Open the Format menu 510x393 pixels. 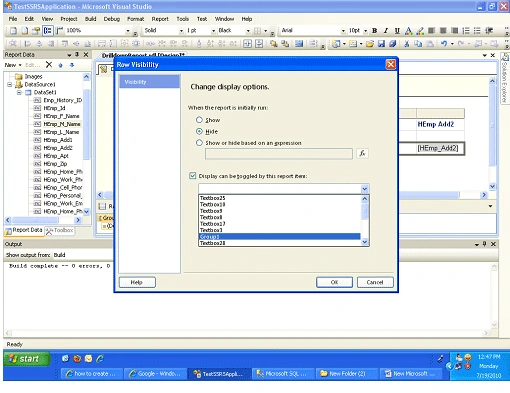pyautogui.click(x=136, y=19)
